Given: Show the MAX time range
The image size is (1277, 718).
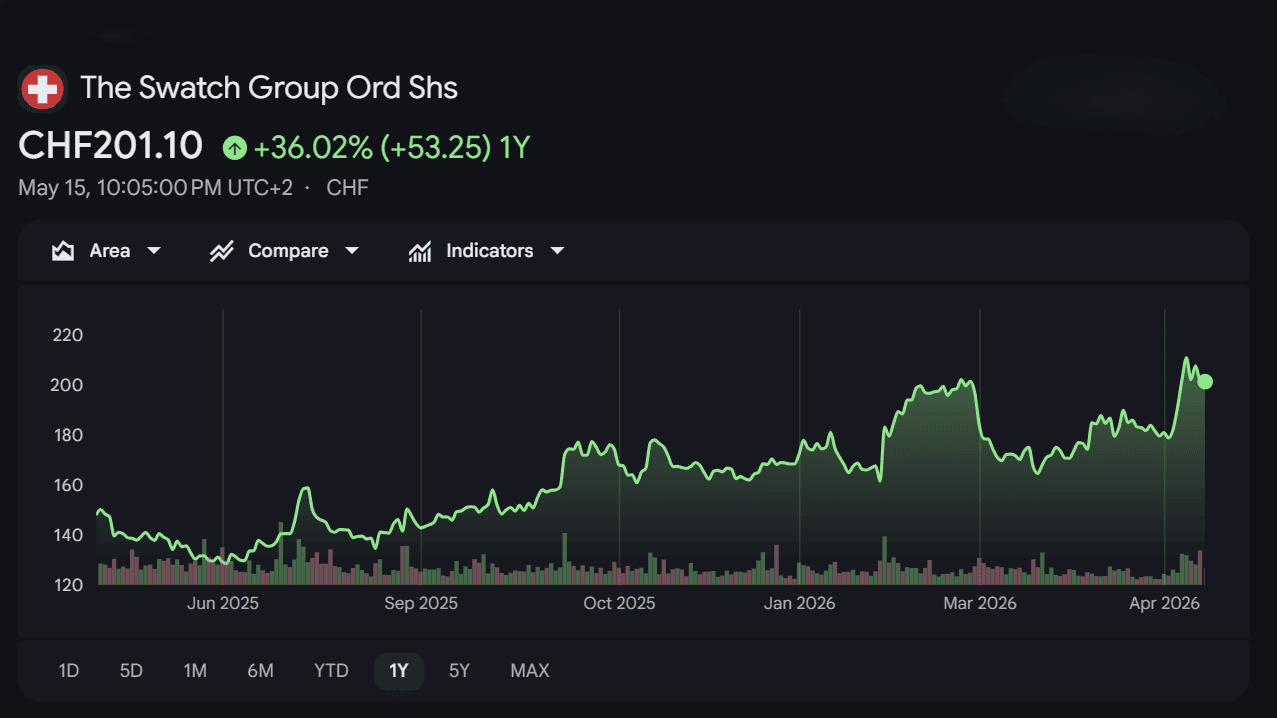Looking at the screenshot, I should point(530,671).
